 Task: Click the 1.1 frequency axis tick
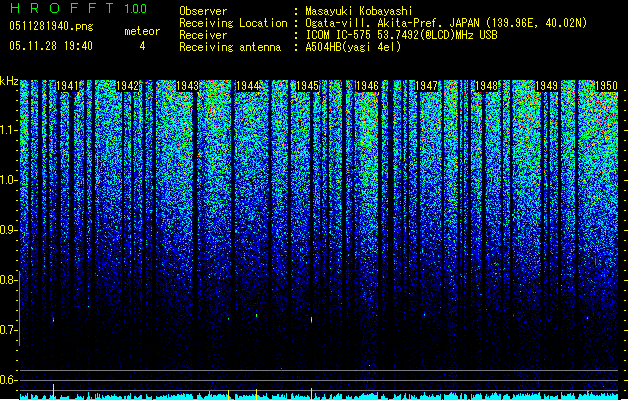(9, 130)
